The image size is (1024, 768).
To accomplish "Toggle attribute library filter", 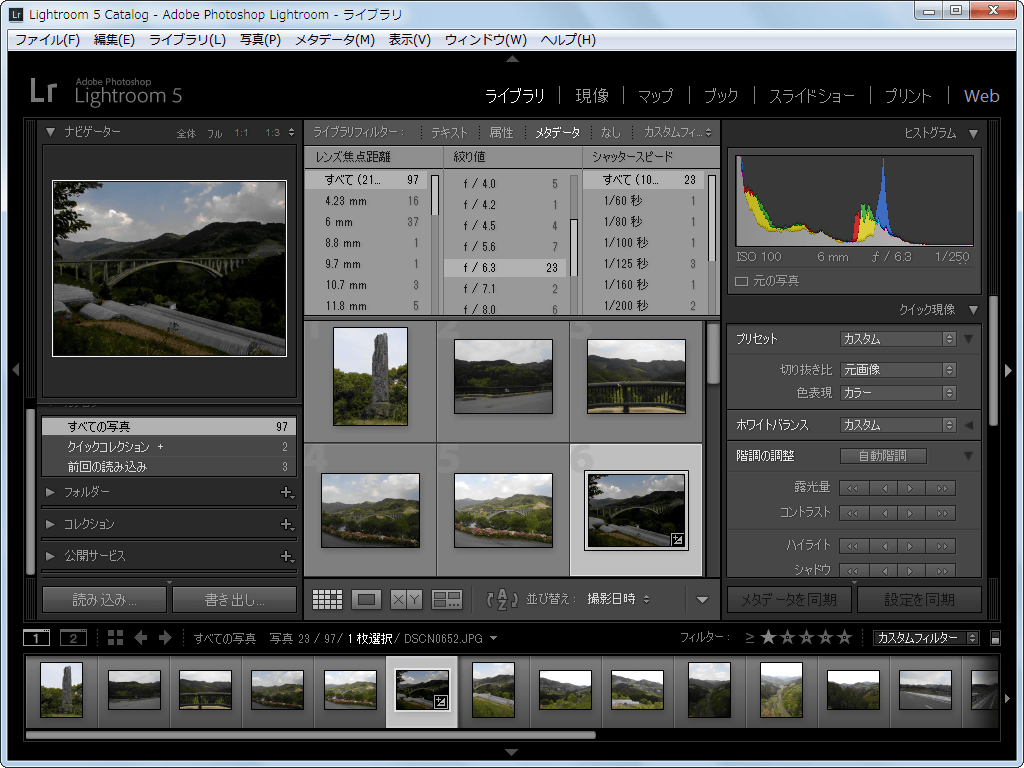I will point(502,133).
